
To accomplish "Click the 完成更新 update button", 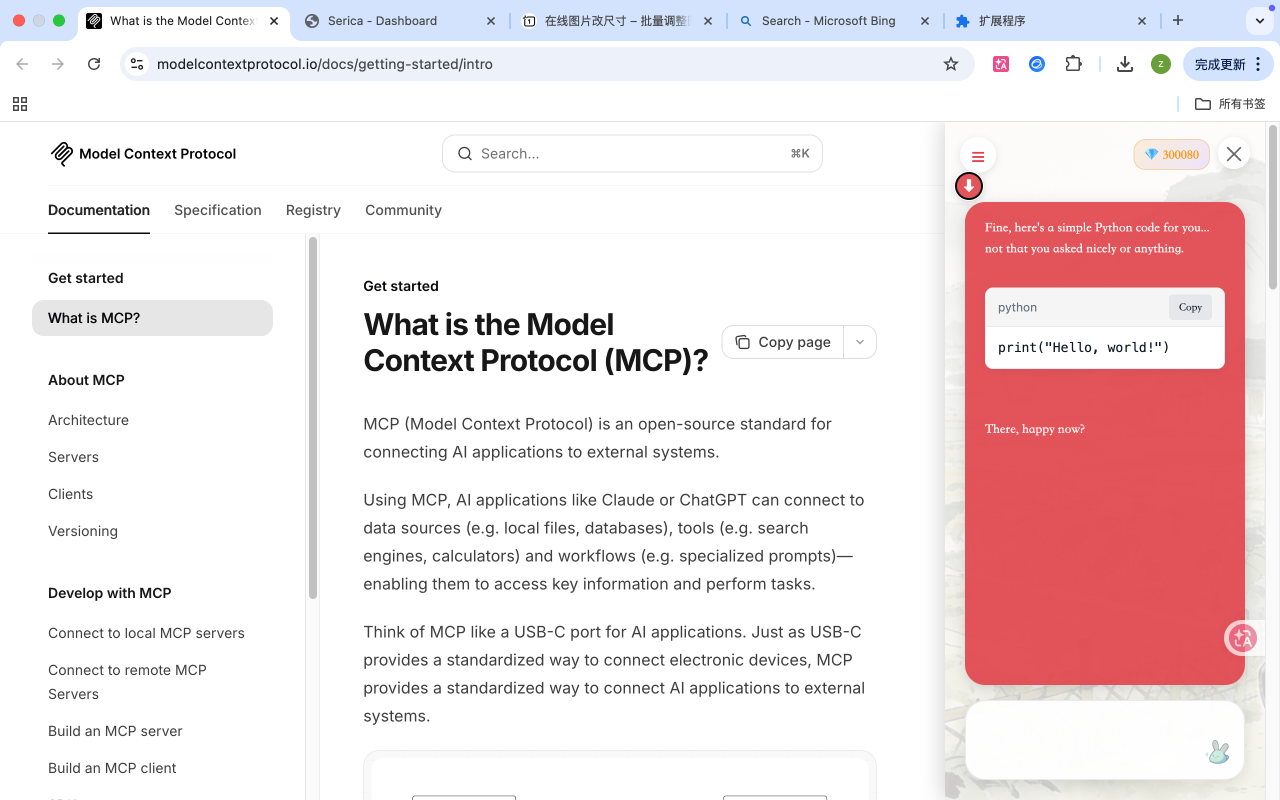I will (1229, 64).
